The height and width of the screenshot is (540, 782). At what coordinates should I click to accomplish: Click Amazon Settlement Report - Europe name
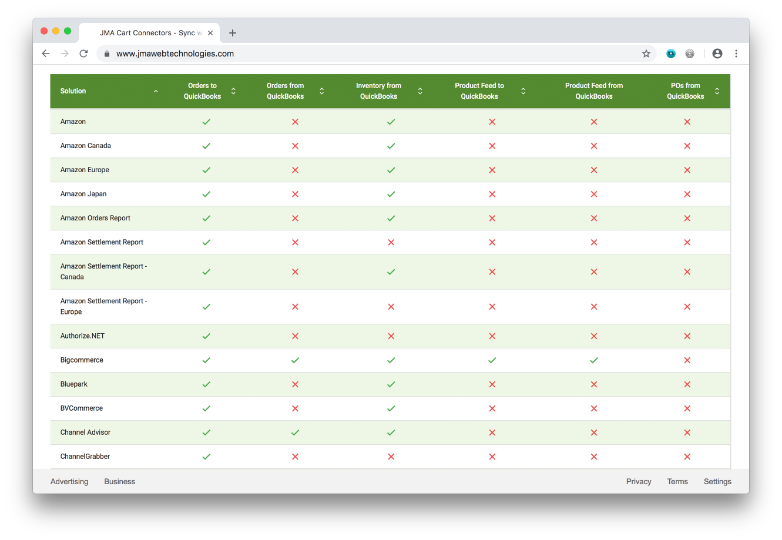point(103,307)
